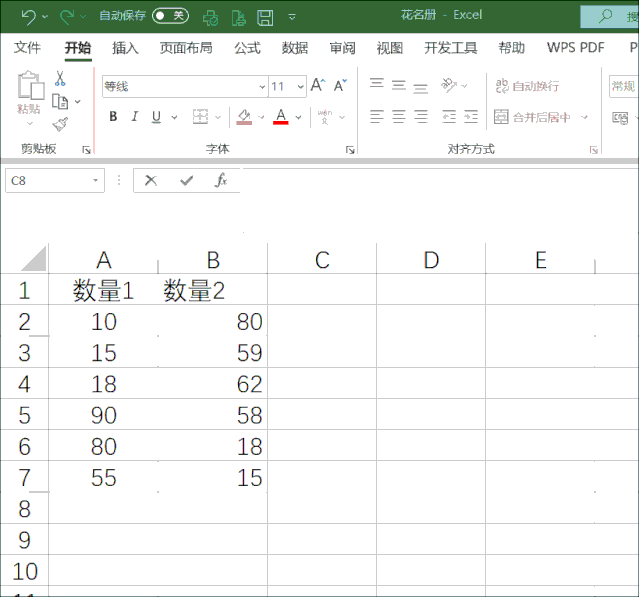Screen dimensions: 639x597
Task: Click the Insert Function fx icon
Action: coord(221,181)
